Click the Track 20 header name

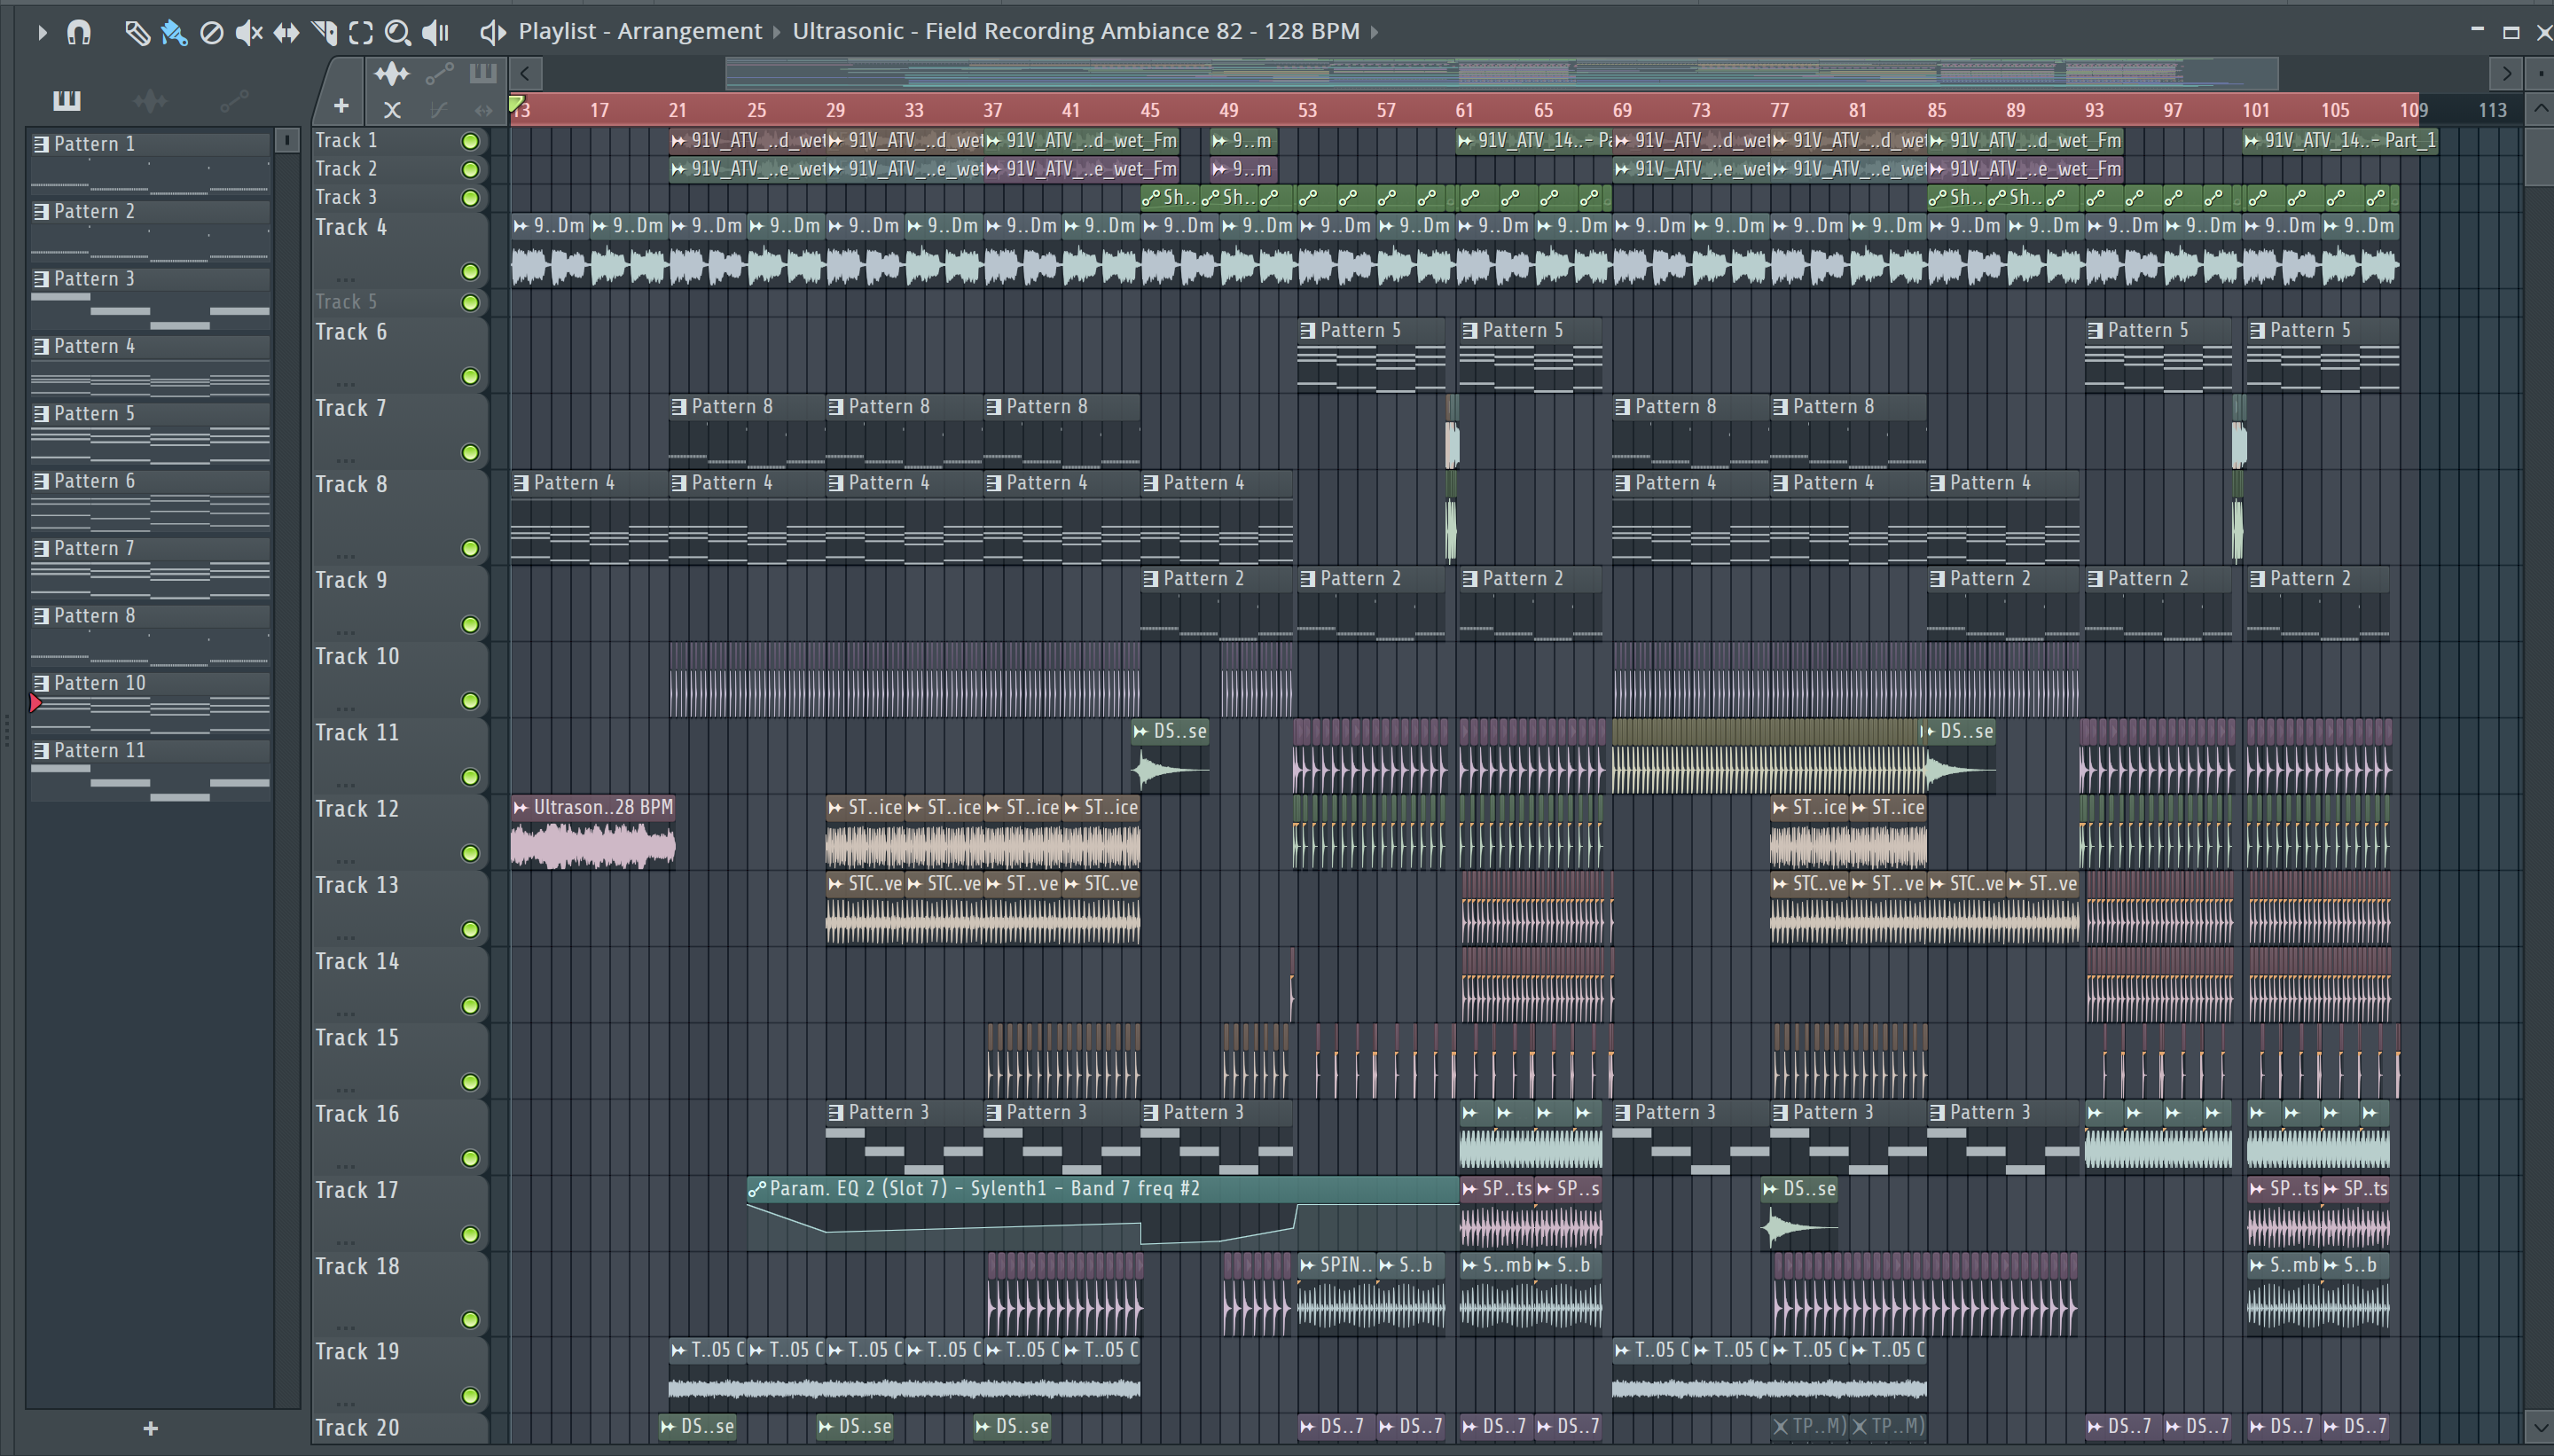[357, 1427]
